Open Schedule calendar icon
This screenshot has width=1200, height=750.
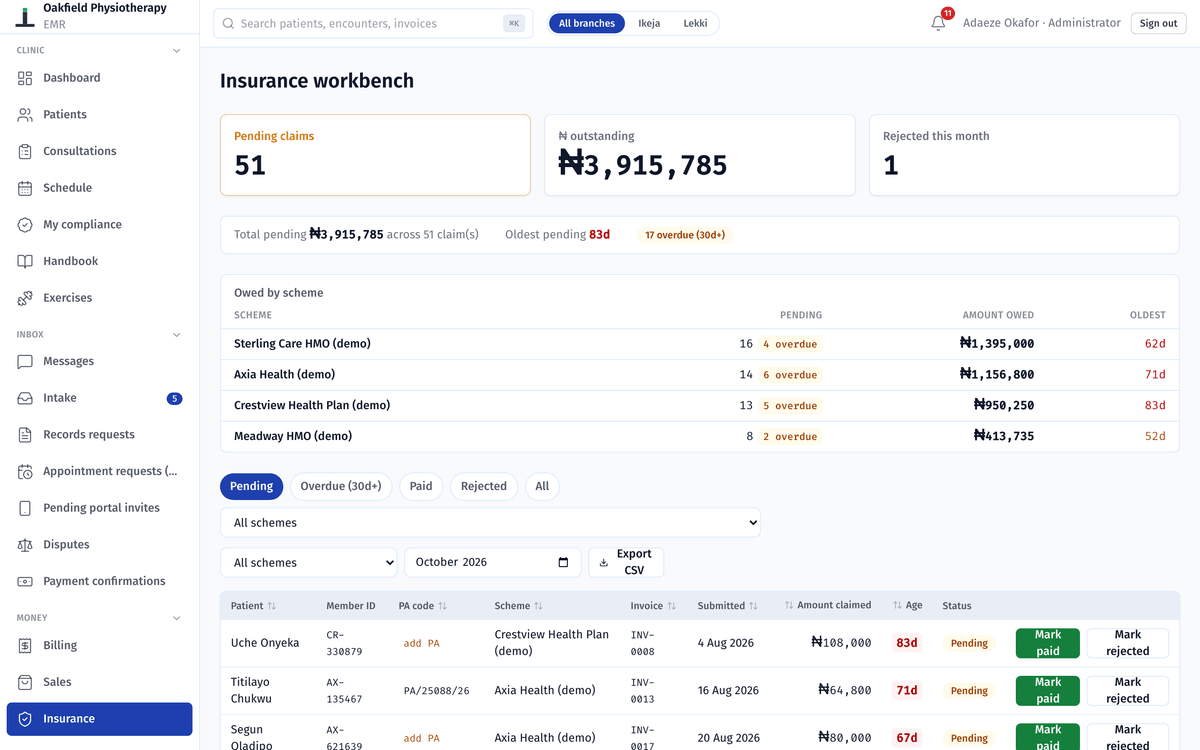(x=25, y=188)
